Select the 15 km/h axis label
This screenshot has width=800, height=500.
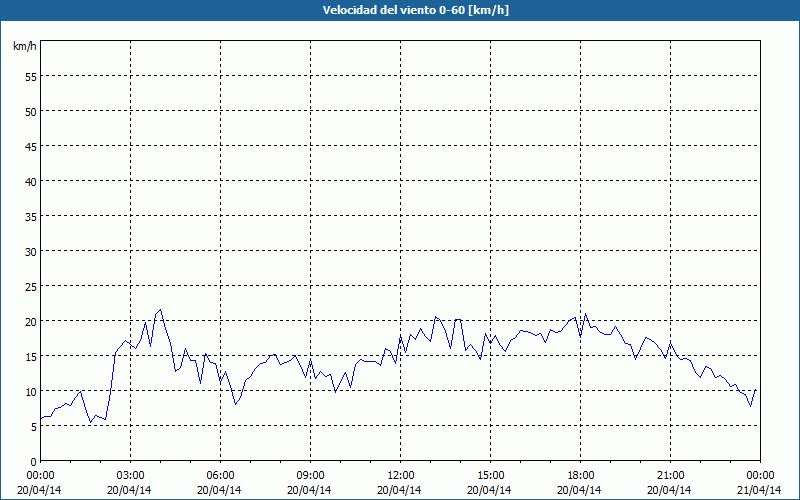pyautogui.click(x=31, y=356)
